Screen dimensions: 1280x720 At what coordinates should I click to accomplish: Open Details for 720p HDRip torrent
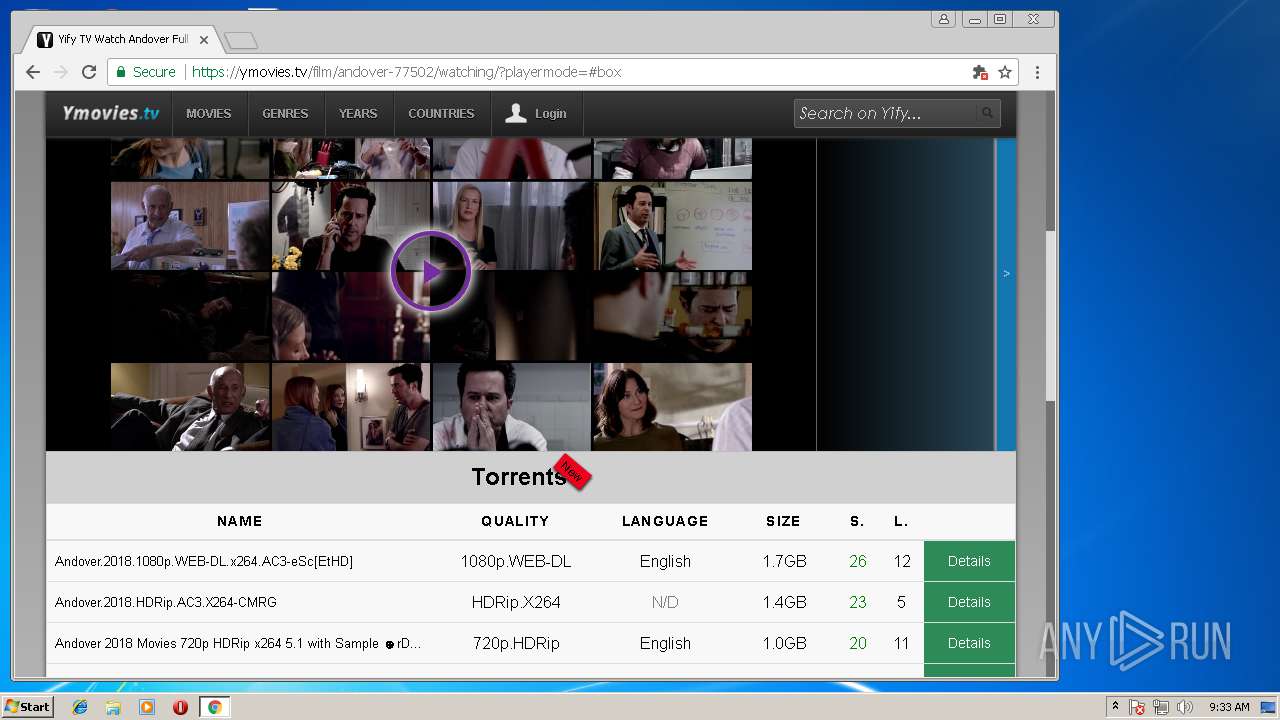coord(969,643)
